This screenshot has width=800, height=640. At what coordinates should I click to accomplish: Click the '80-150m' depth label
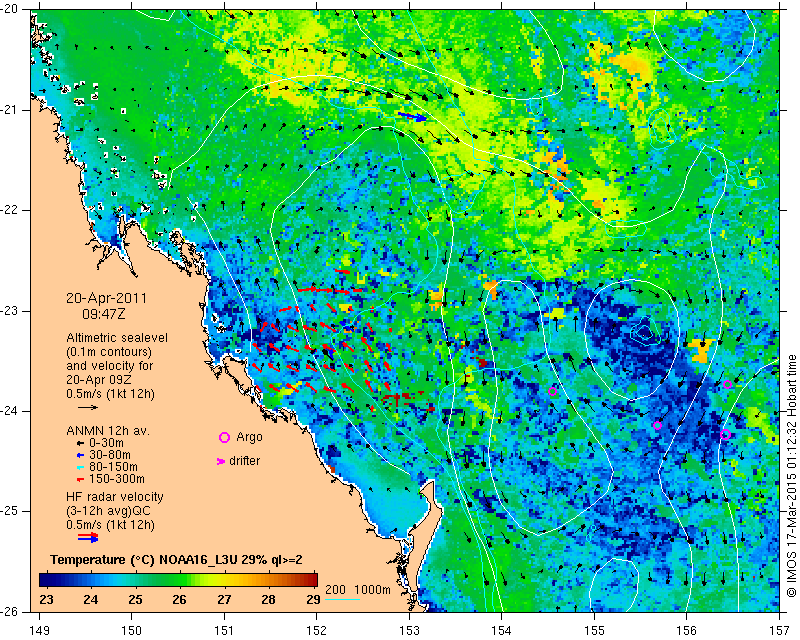pyautogui.click(x=113, y=467)
